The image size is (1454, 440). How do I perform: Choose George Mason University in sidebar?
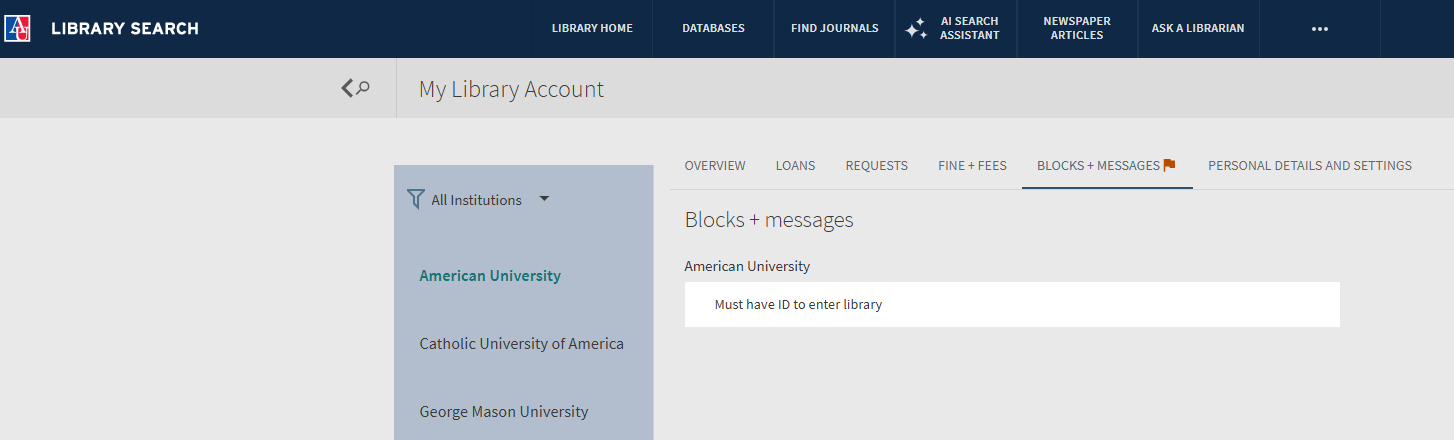pyautogui.click(x=503, y=412)
